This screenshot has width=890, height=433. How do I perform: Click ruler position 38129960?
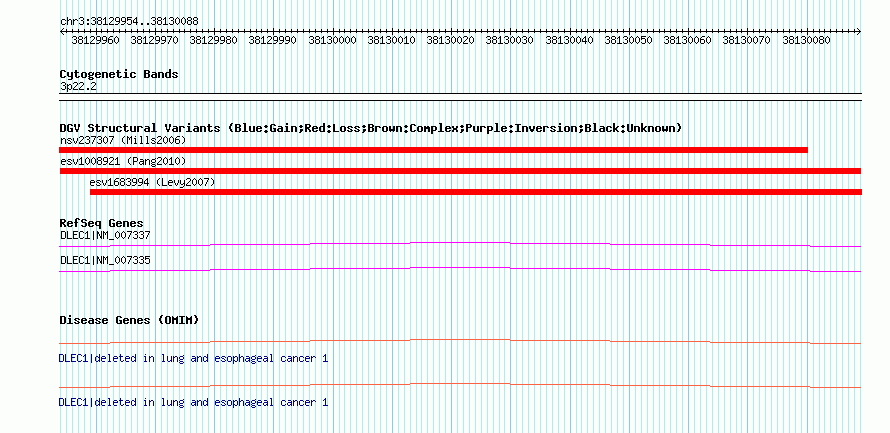(x=95, y=40)
